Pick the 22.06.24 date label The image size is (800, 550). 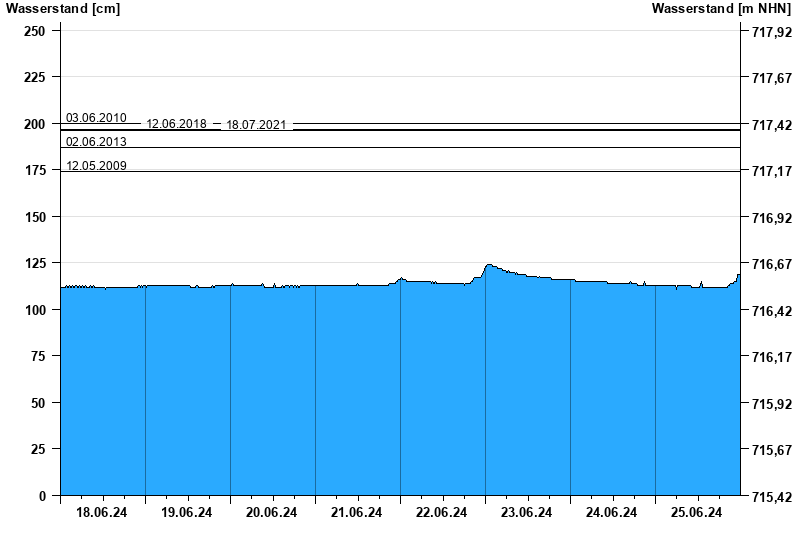point(442,513)
